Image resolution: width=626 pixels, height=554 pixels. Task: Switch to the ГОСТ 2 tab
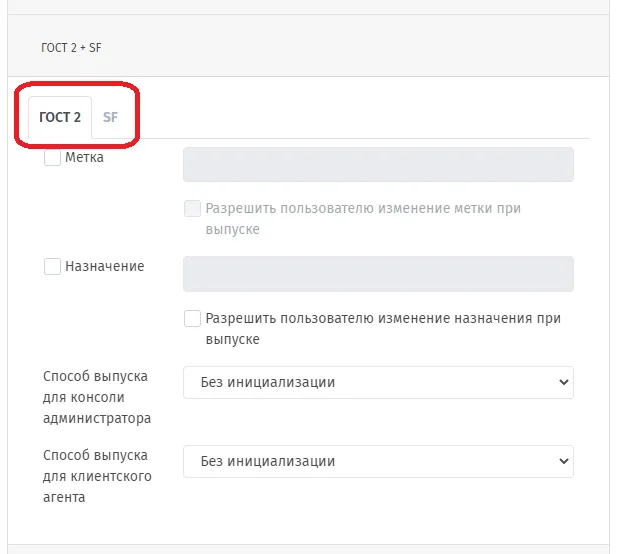click(x=60, y=117)
